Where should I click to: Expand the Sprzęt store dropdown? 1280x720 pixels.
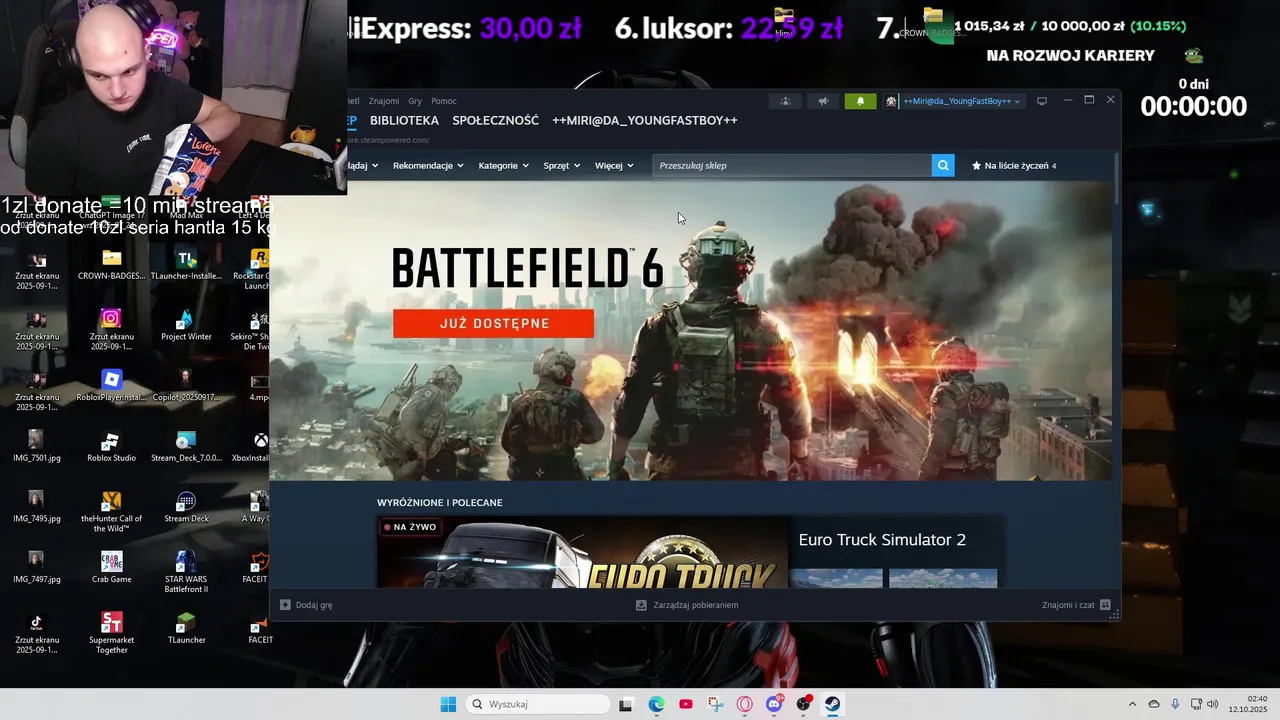click(561, 165)
